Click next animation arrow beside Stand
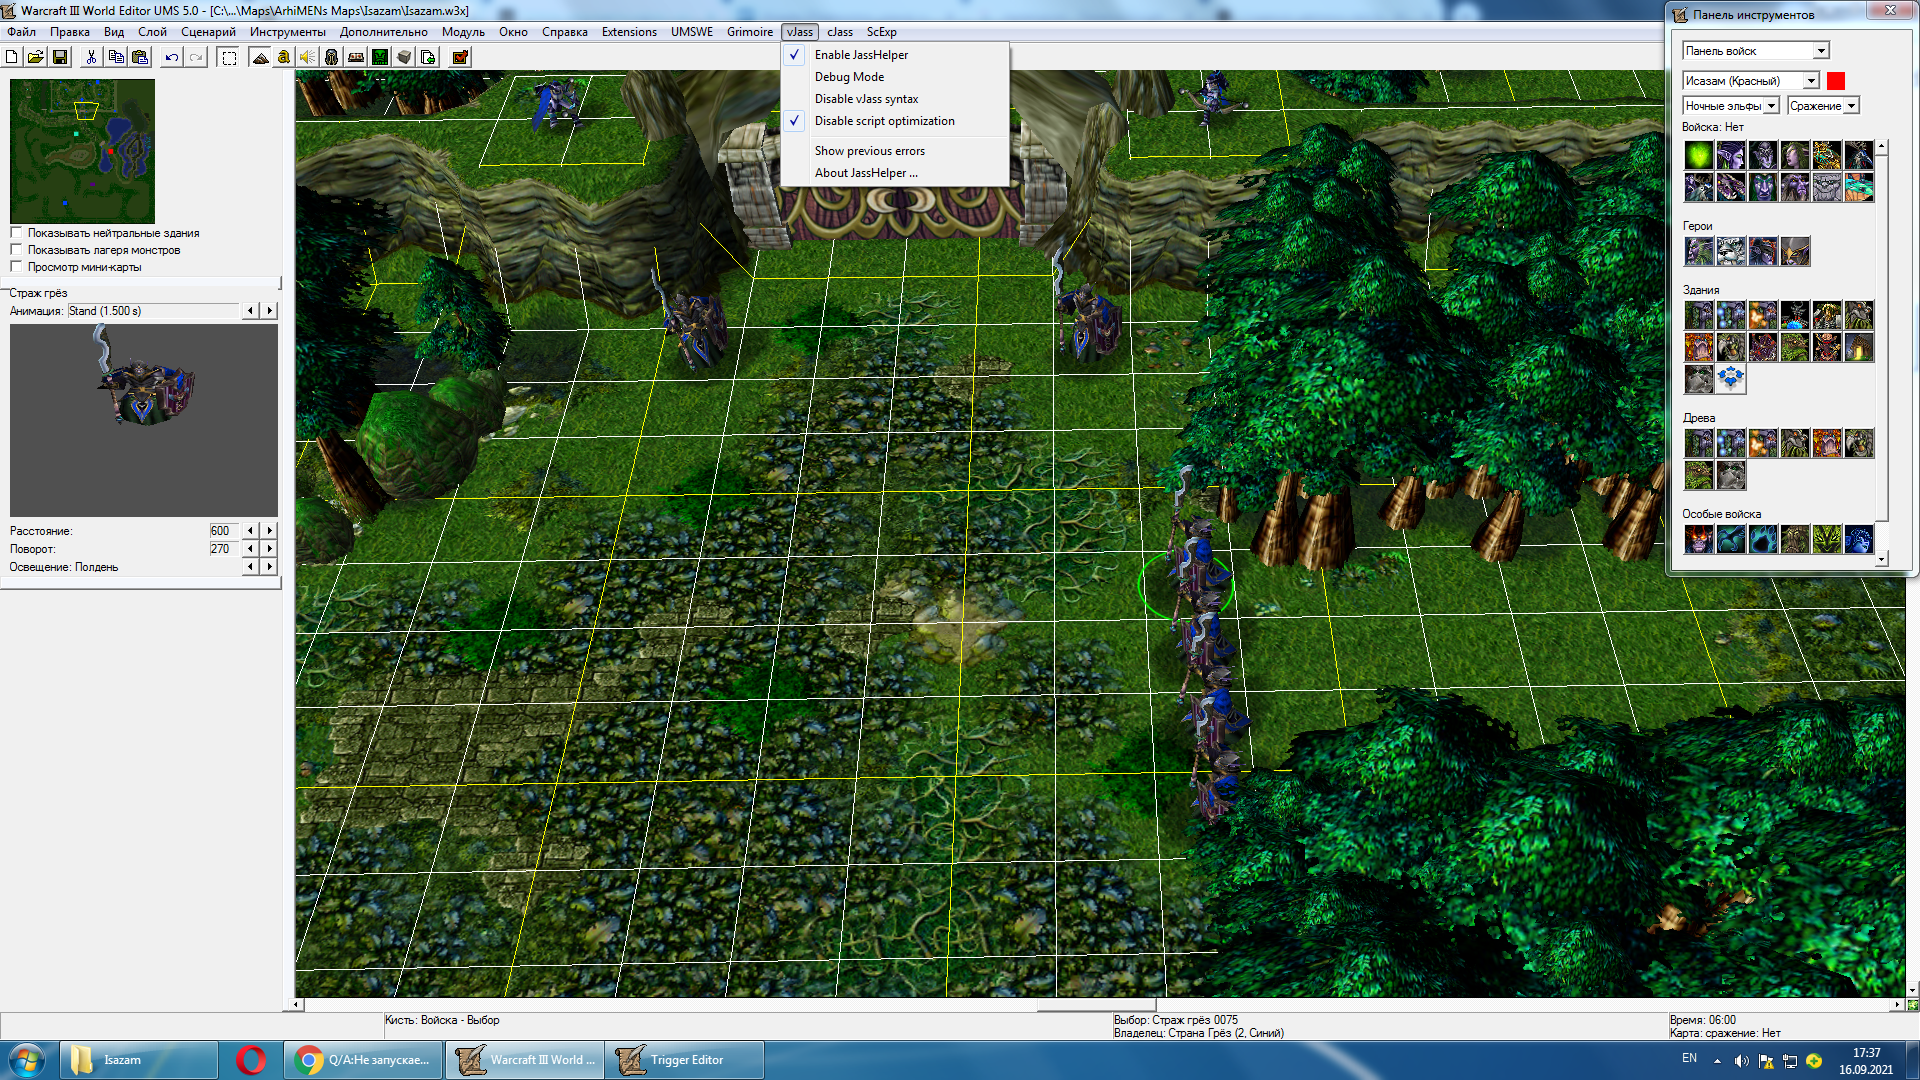This screenshot has height=1080, width=1920. point(269,311)
